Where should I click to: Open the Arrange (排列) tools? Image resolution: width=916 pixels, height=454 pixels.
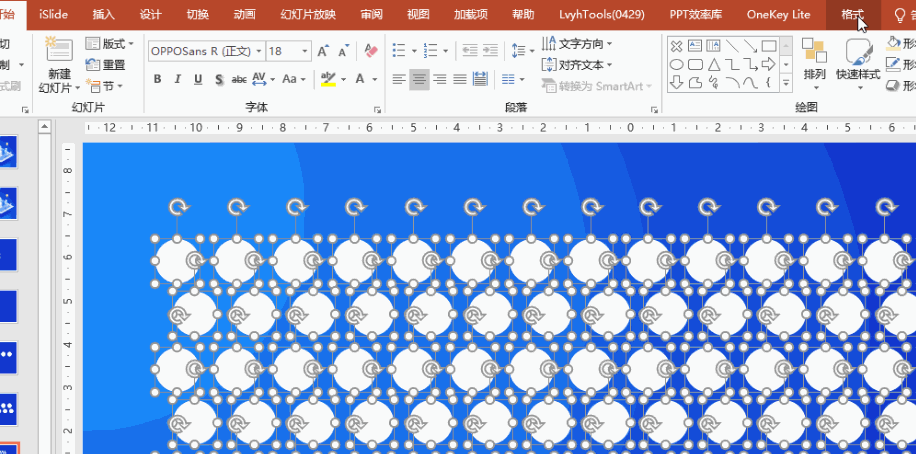coord(814,60)
